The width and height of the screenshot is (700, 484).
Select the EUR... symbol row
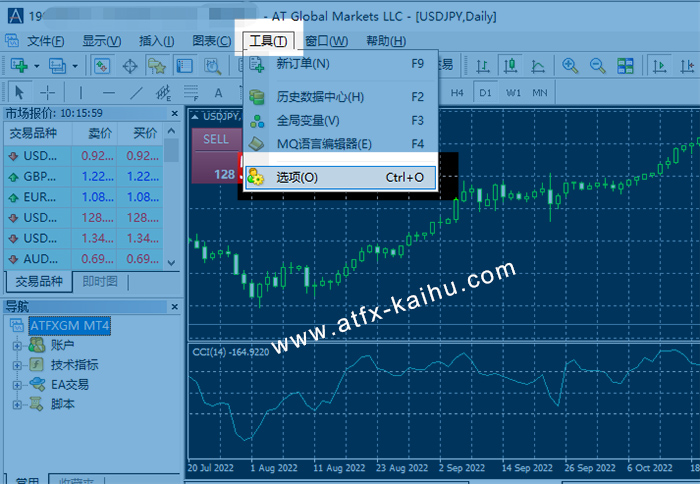(x=83, y=197)
